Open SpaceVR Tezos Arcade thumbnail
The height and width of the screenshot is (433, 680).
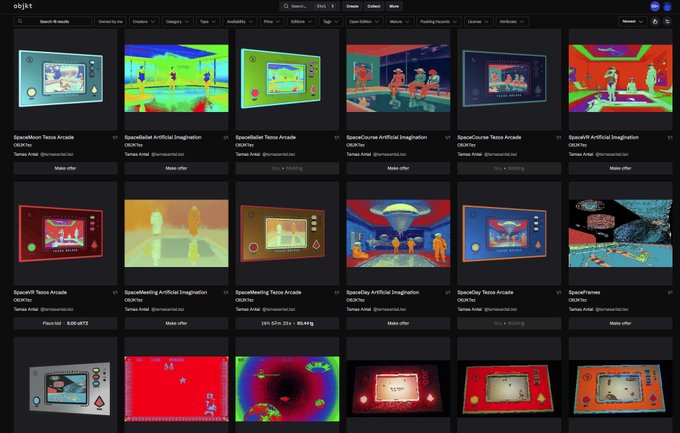click(65, 233)
